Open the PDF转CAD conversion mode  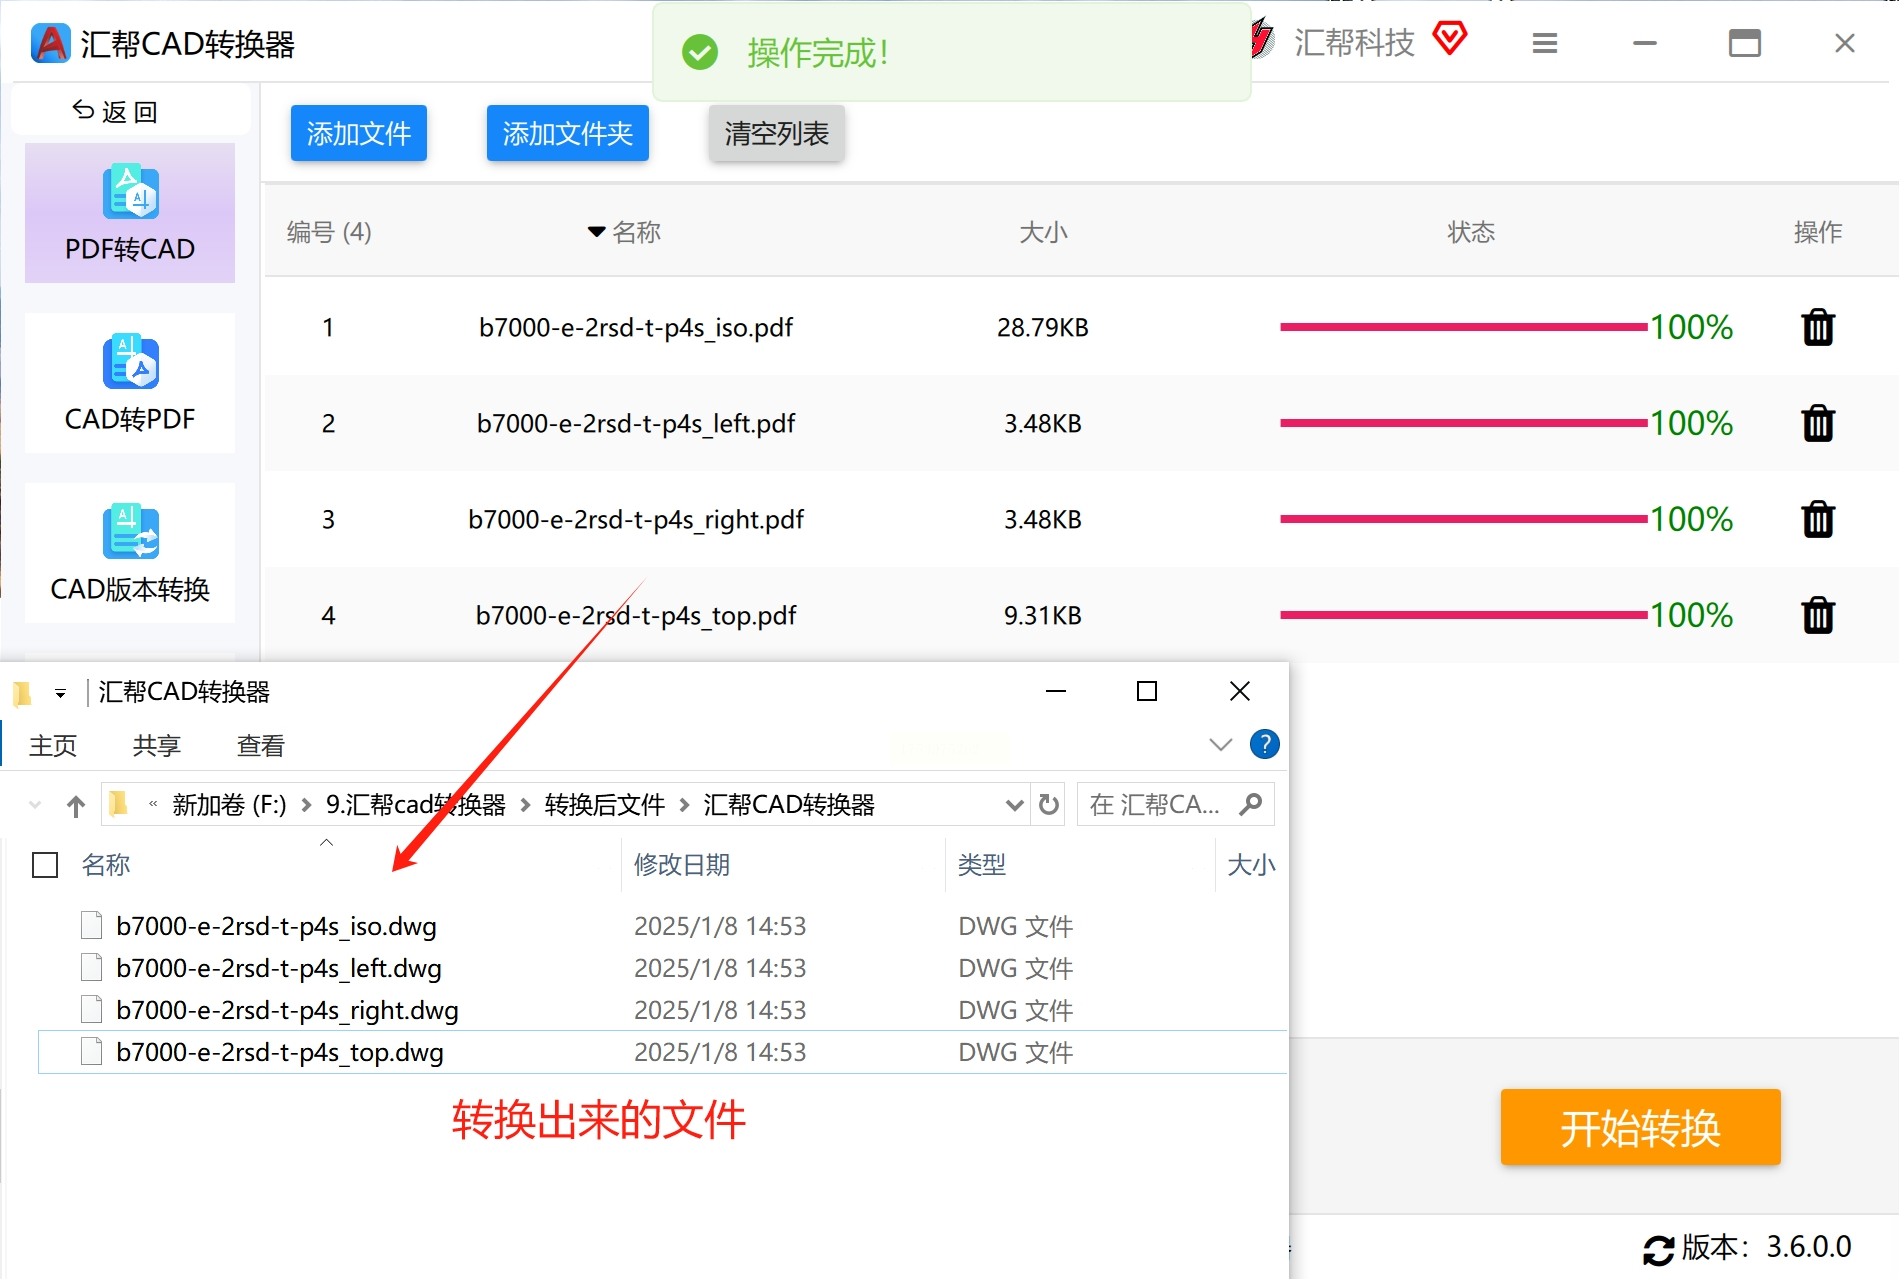point(130,213)
